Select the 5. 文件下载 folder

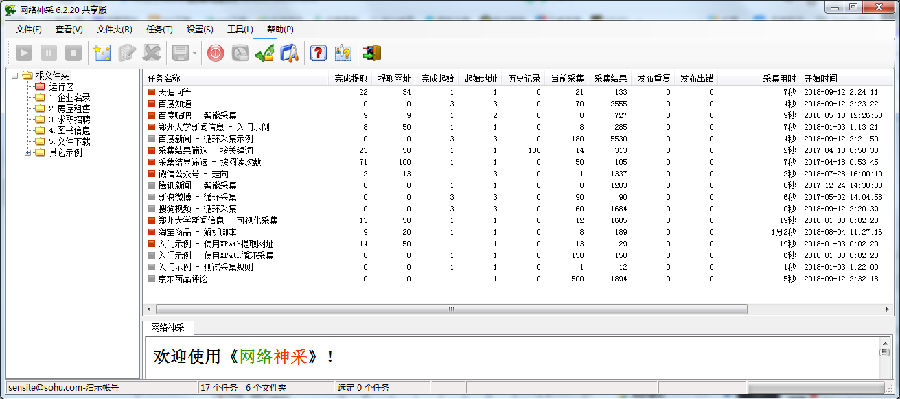coord(69,142)
